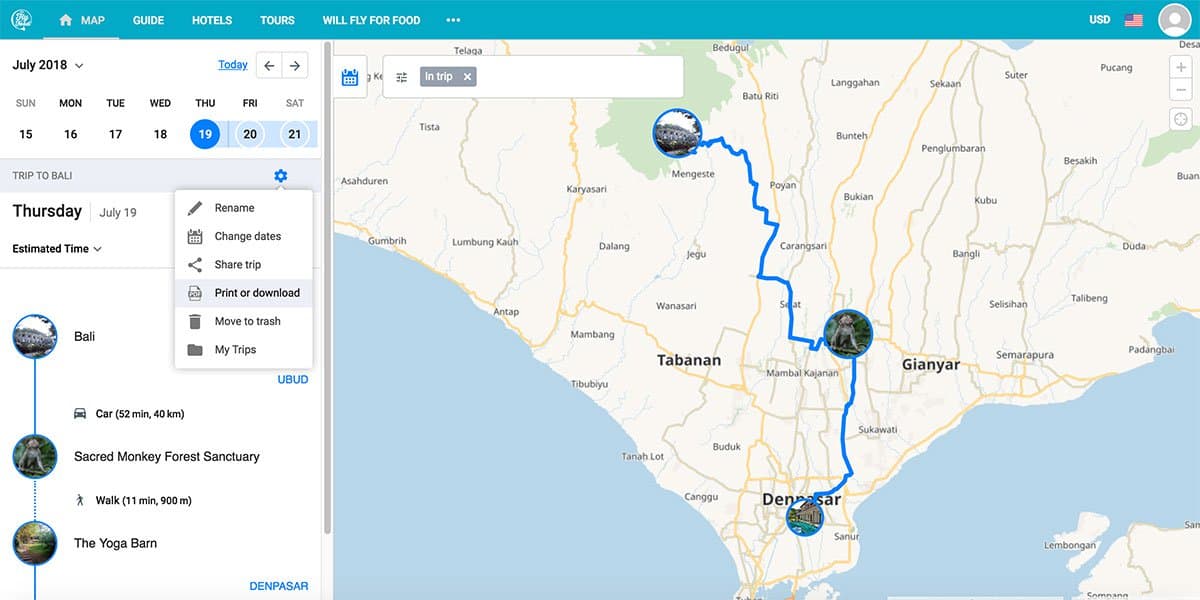Remove the In trip filter chip
1200x600 pixels.
[x=467, y=77]
